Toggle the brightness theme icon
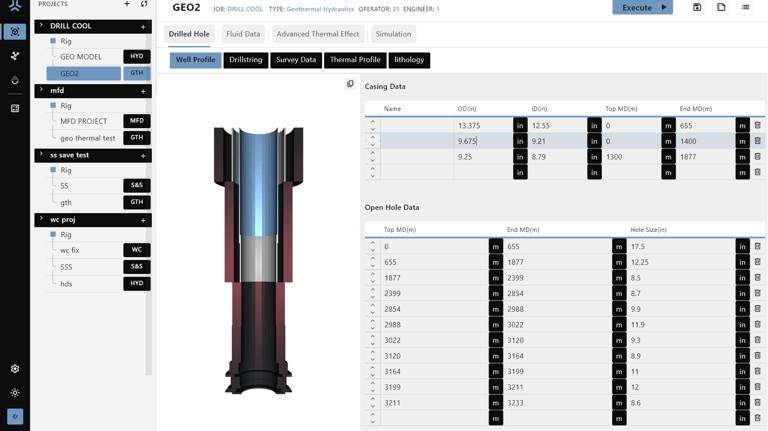Image resolution: width=768 pixels, height=431 pixels. point(15,393)
